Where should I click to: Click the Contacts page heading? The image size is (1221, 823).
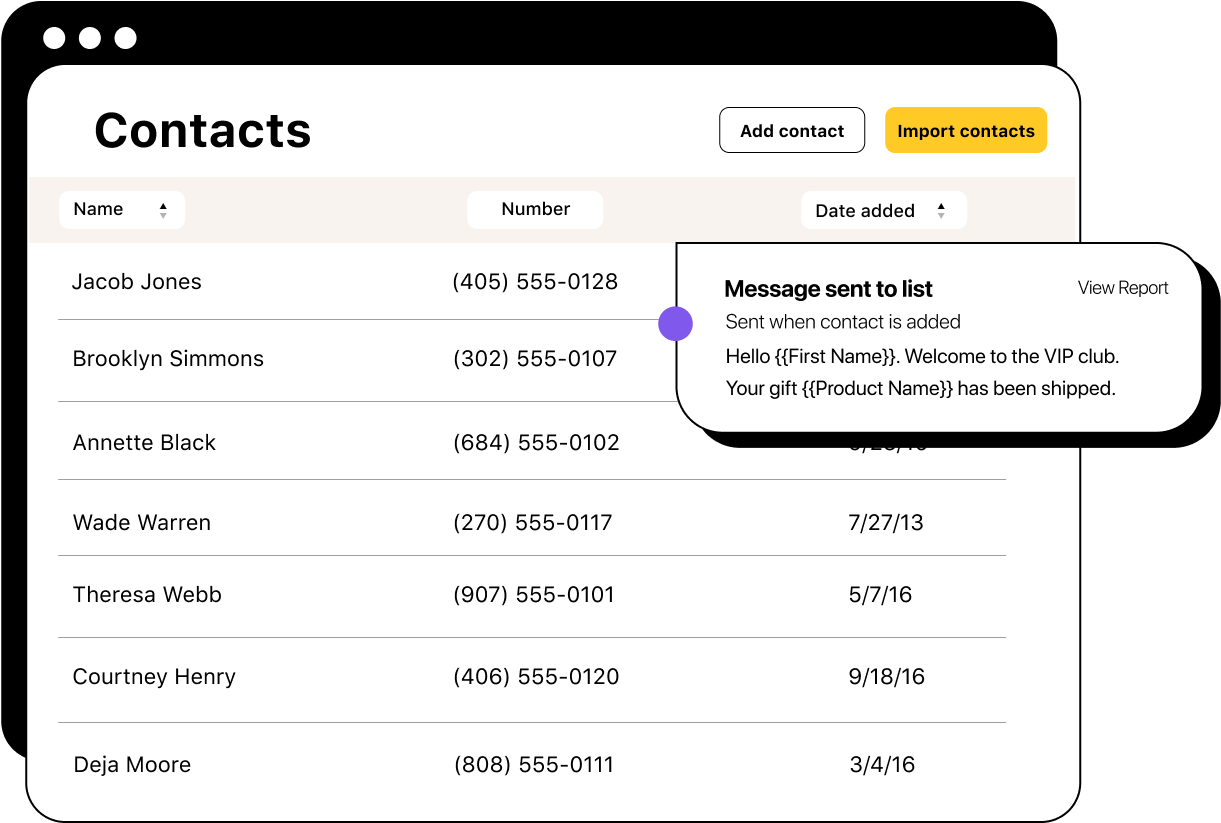[203, 130]
